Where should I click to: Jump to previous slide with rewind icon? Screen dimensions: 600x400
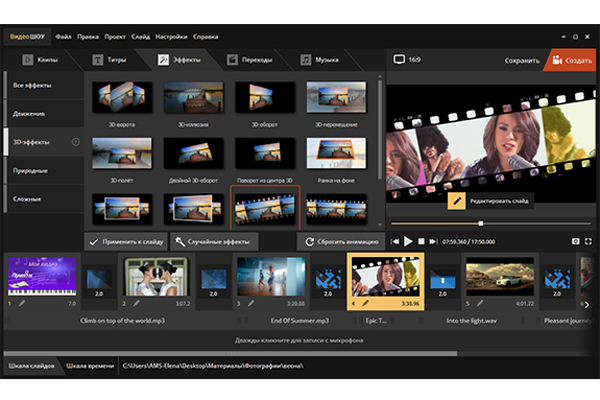(395, 241)
